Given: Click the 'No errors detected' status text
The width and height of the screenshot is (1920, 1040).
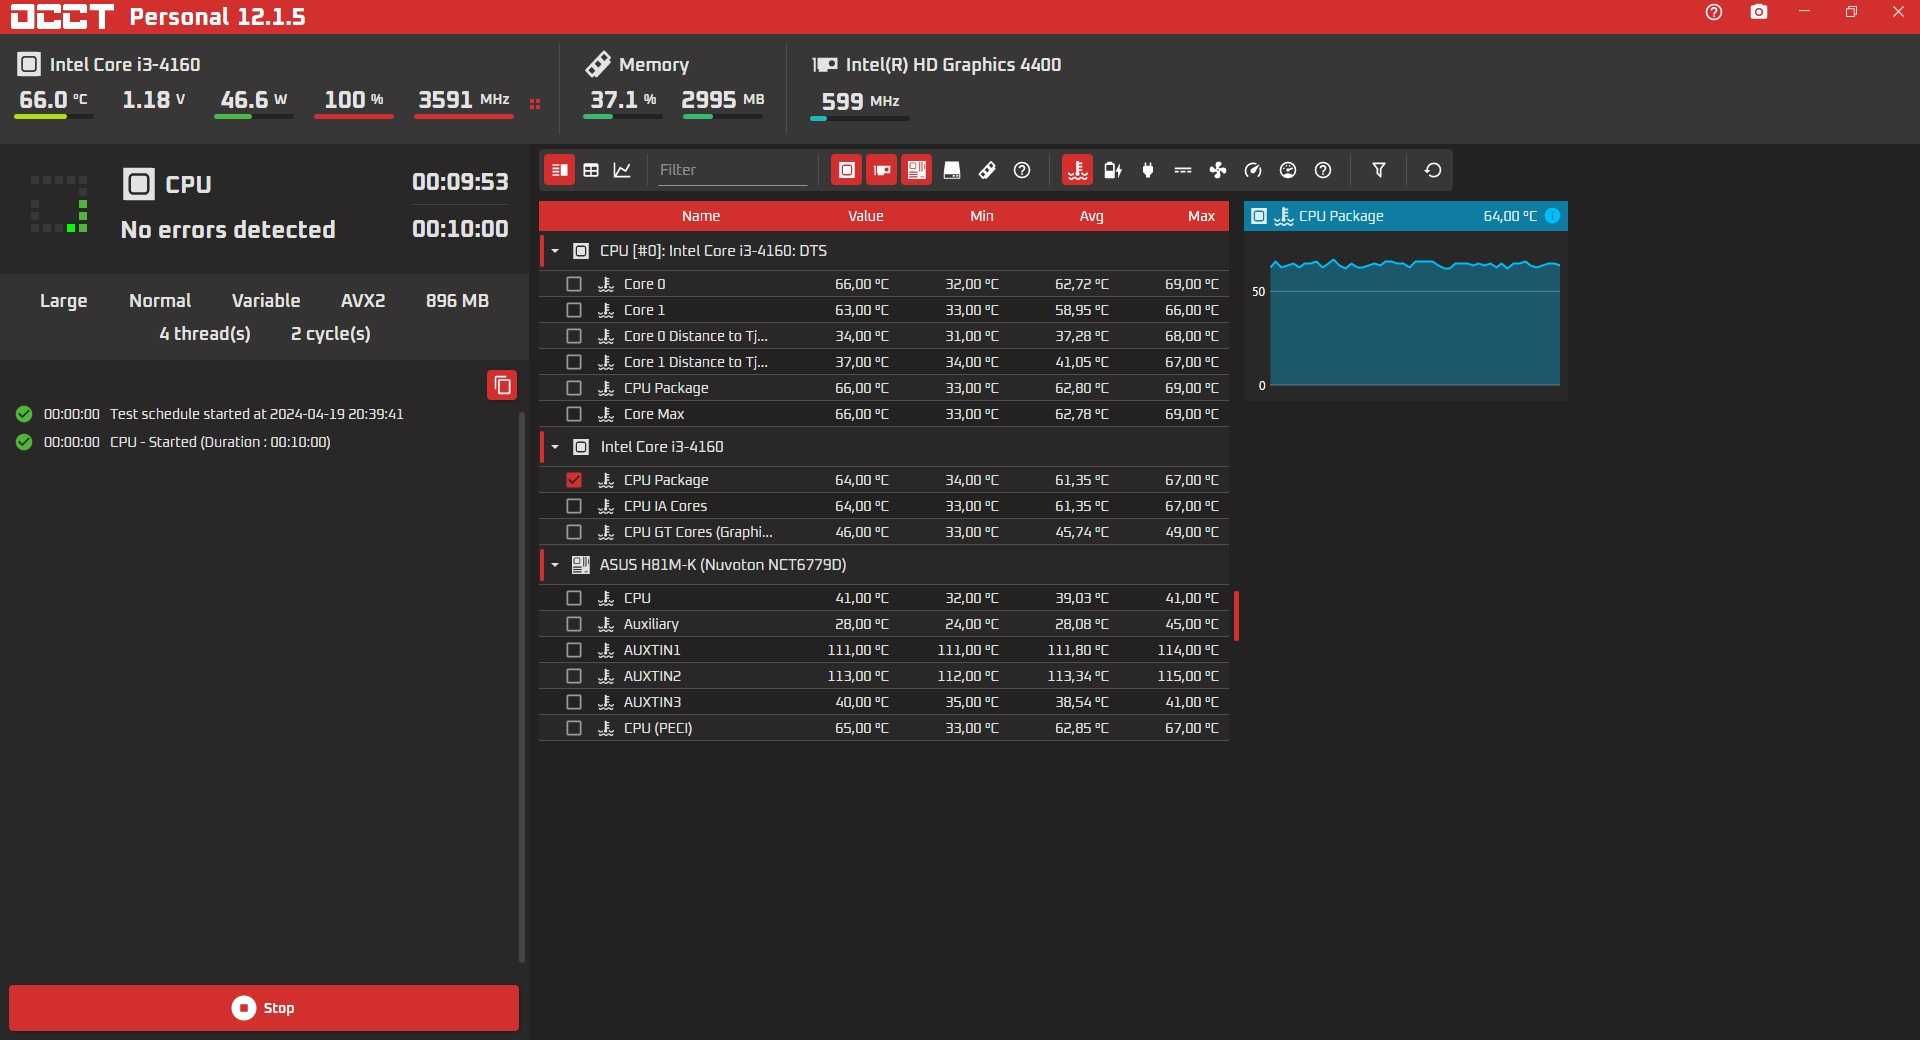Looking at the screenshot, I should click(x=228, y=230).
